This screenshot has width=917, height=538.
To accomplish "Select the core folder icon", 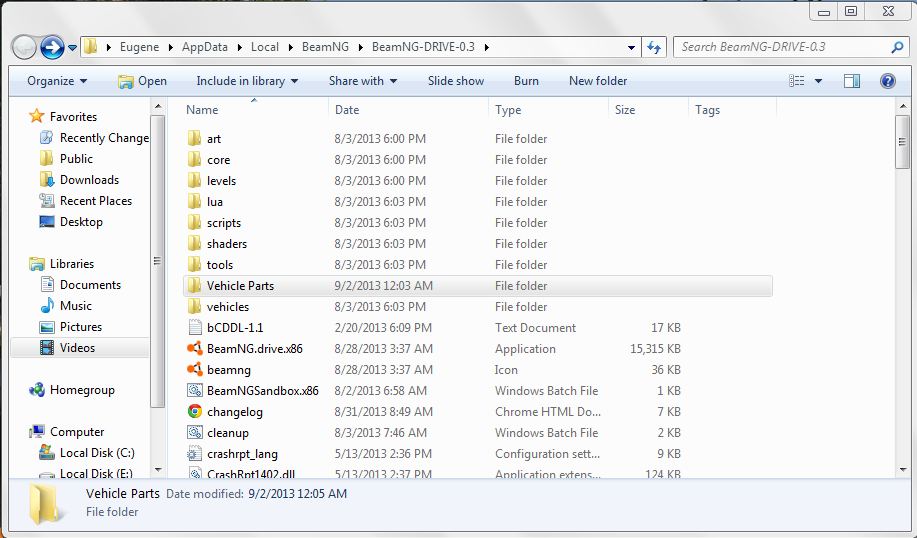I will click(x=195, y=160).
